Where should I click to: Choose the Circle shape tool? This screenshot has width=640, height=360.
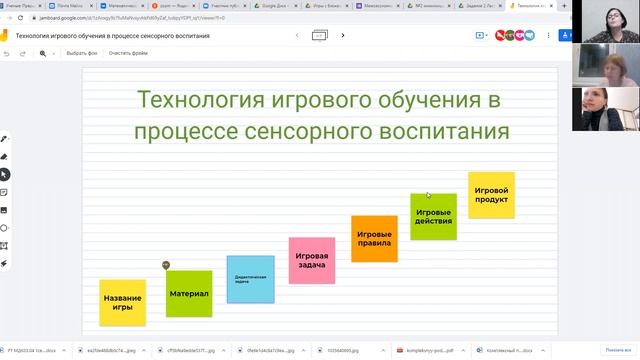[4, 228]
